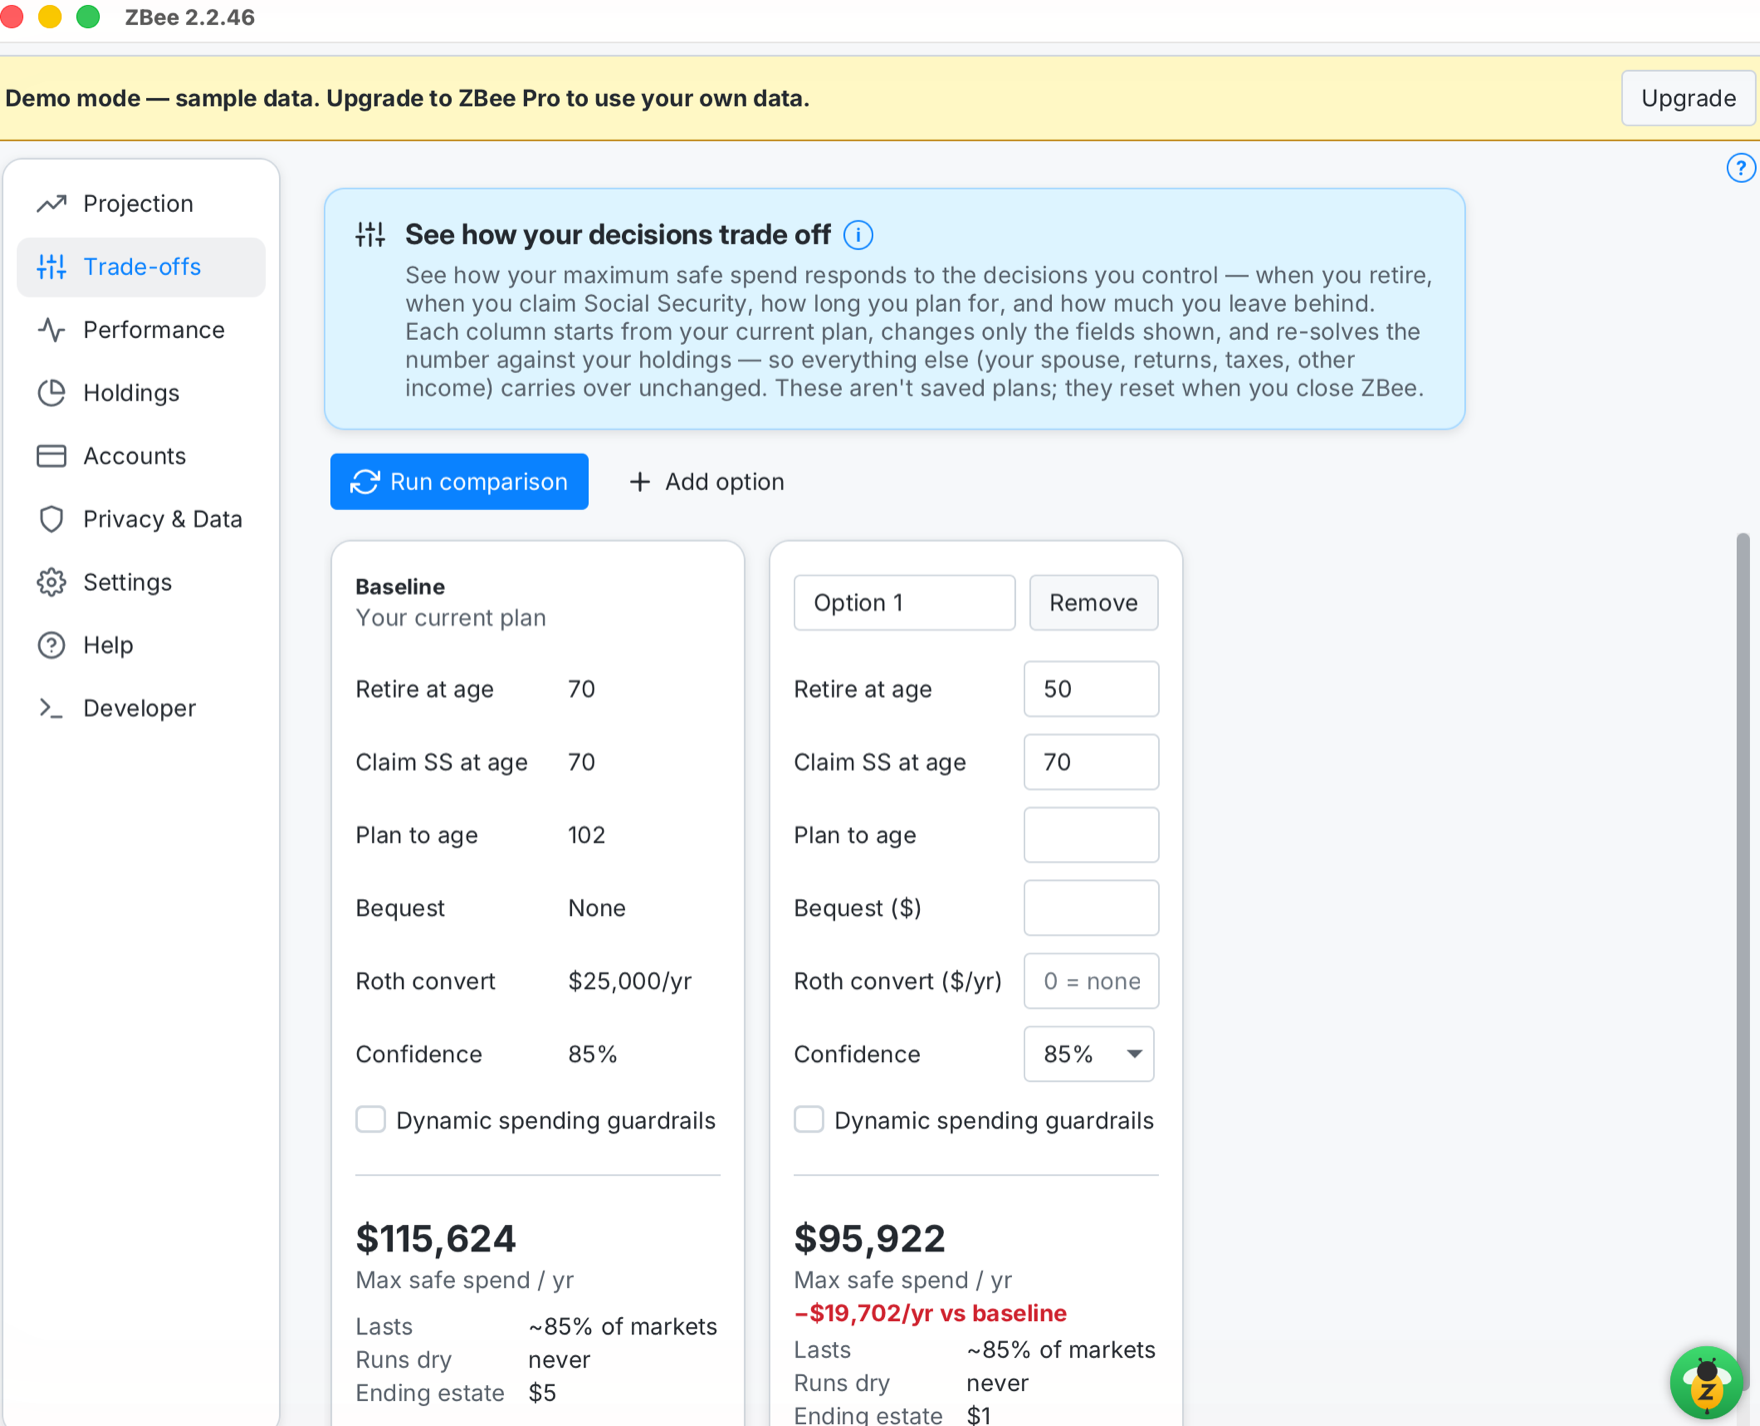This screenshot has height=1426, width=1760.
Task: Click the Baseline Confidence 85% value
Action: point(593,1054)
